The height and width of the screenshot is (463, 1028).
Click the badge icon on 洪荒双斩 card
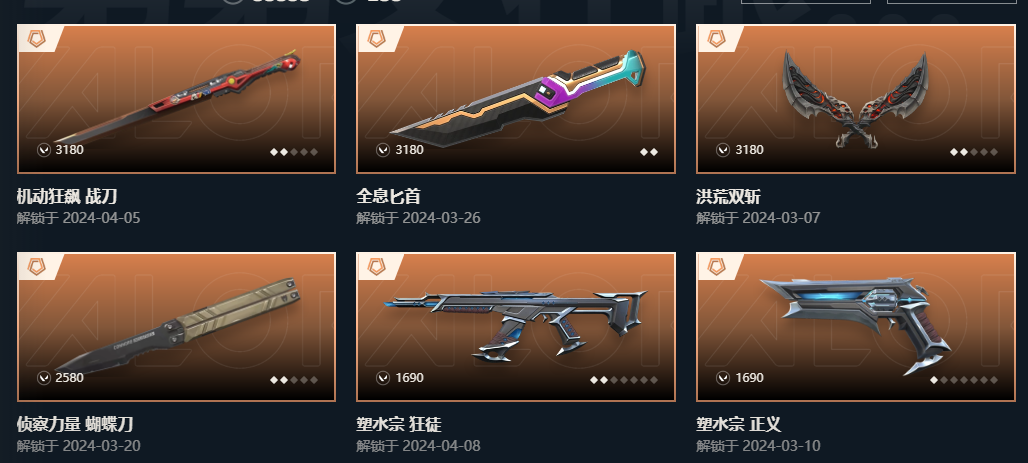tap(716, 39)
